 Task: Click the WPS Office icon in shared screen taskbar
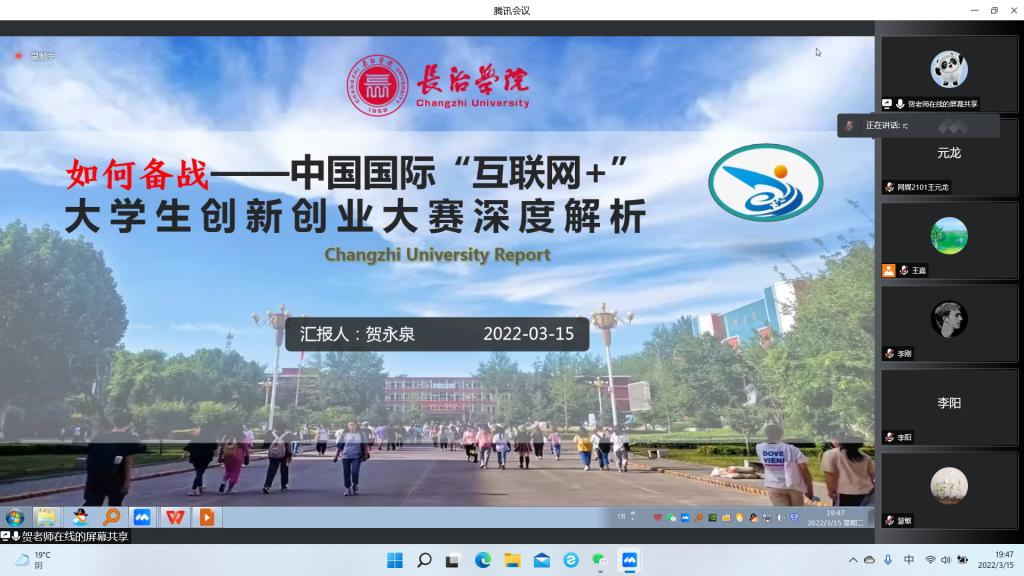click(175, 517)
